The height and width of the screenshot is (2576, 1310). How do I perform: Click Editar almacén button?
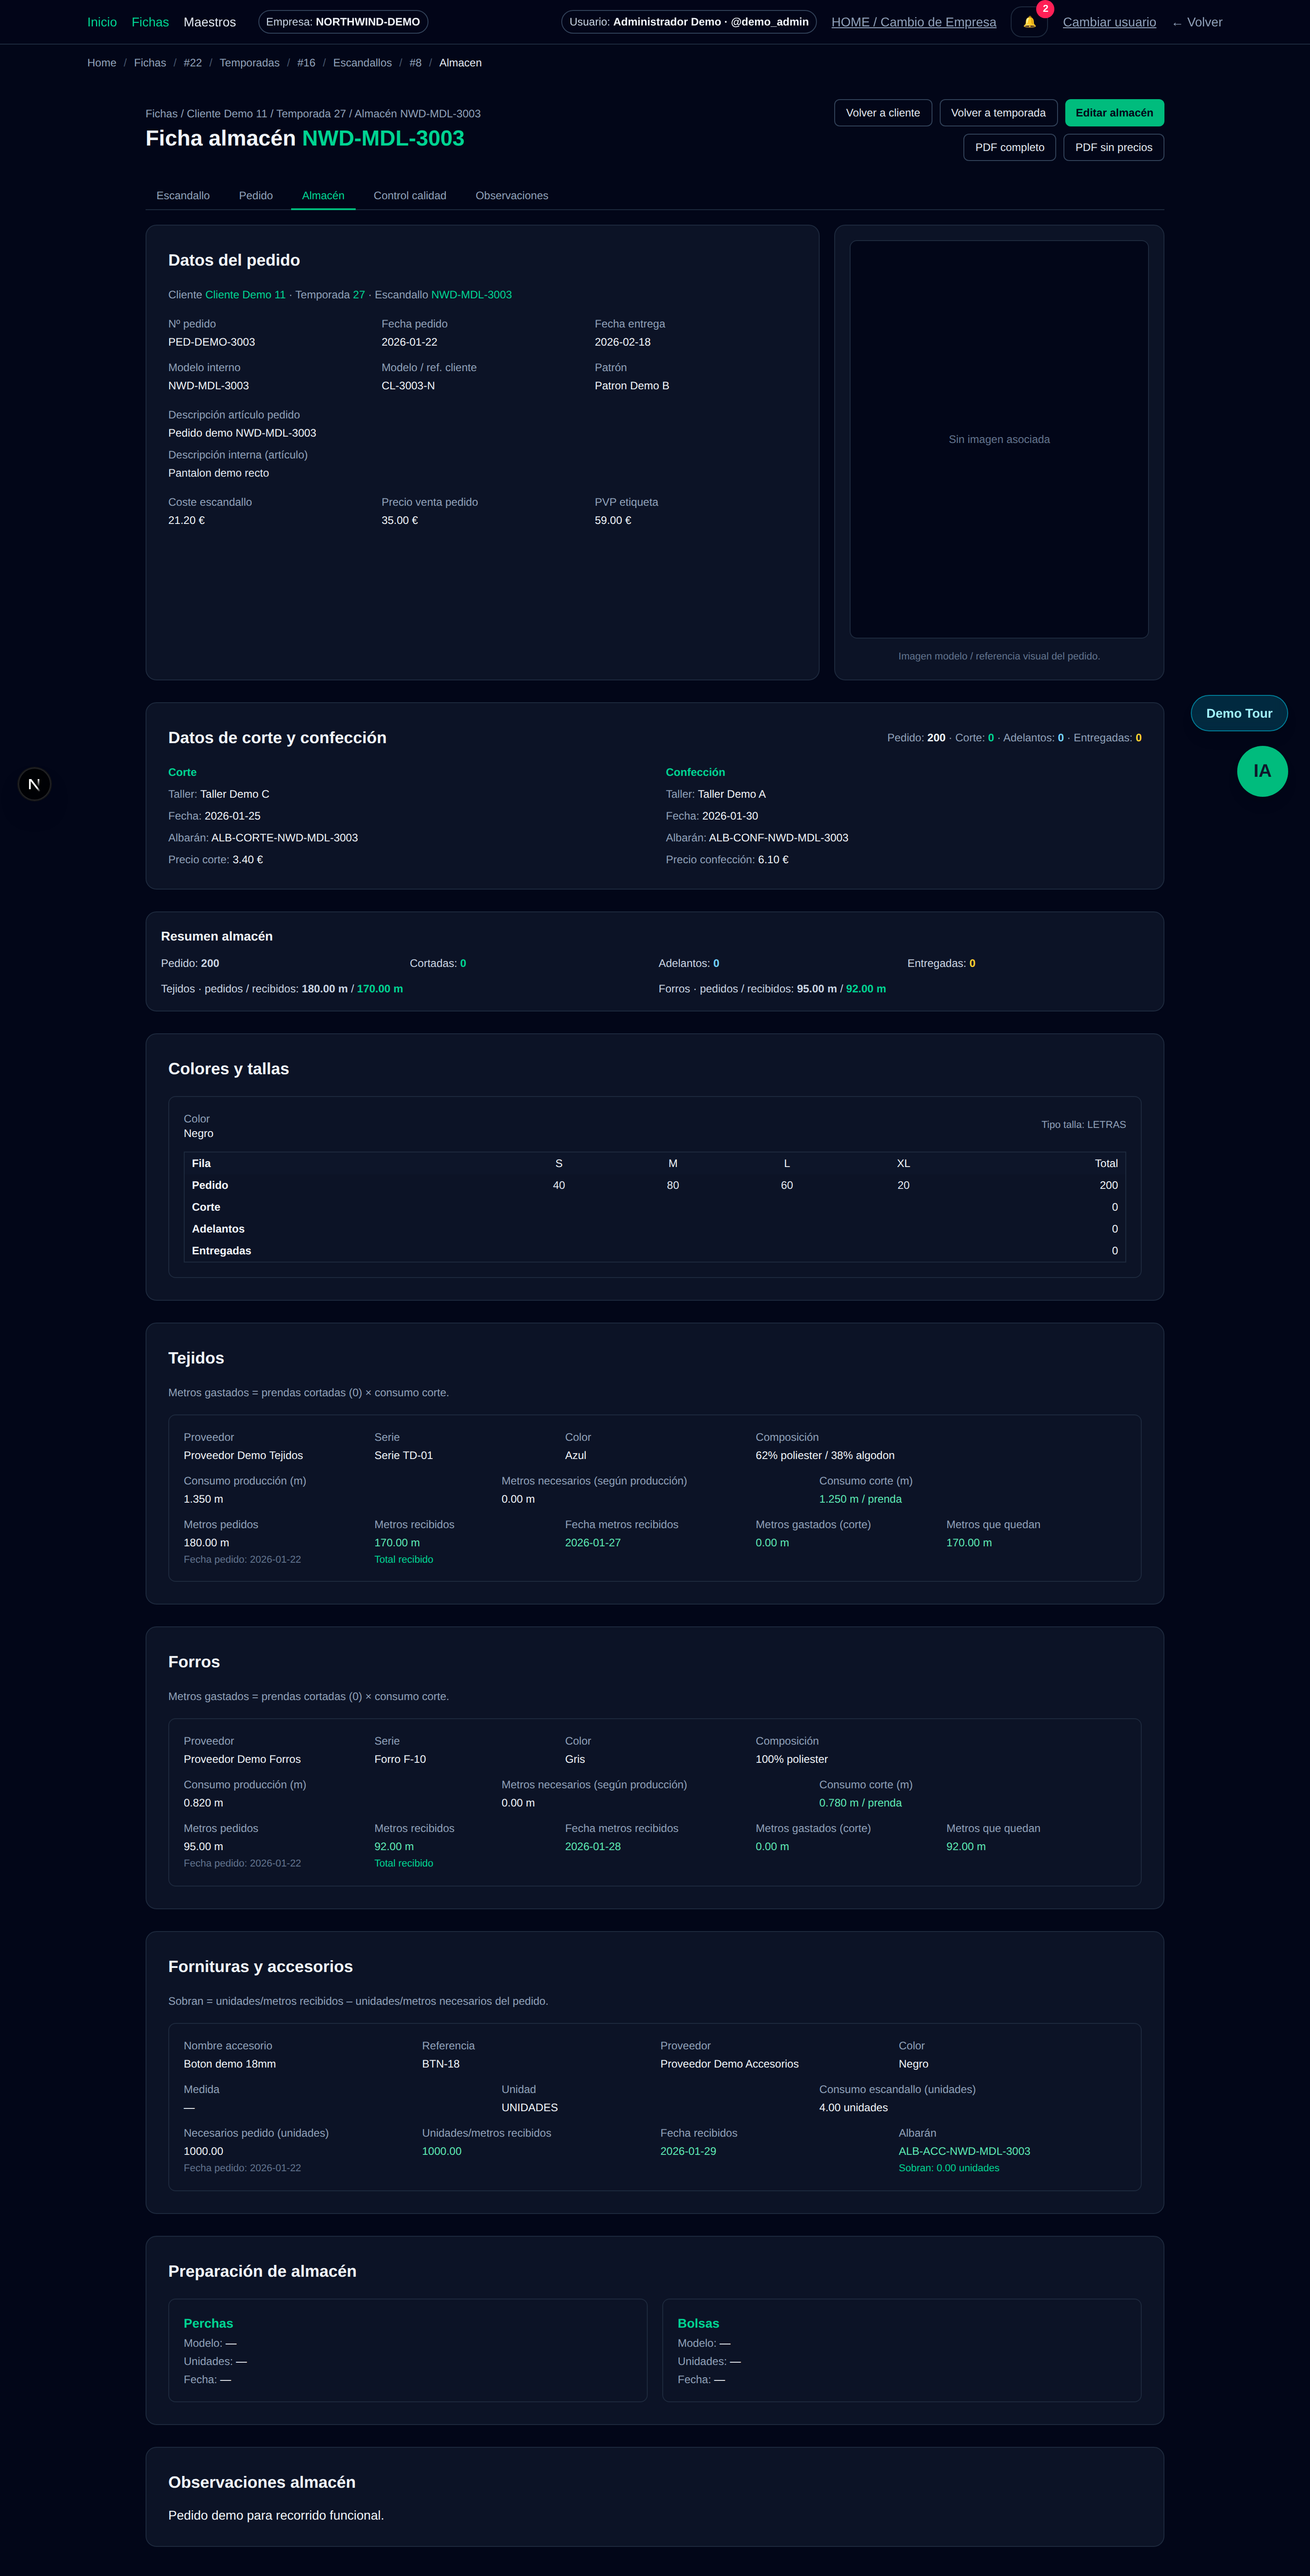[x=1113, y=113]
